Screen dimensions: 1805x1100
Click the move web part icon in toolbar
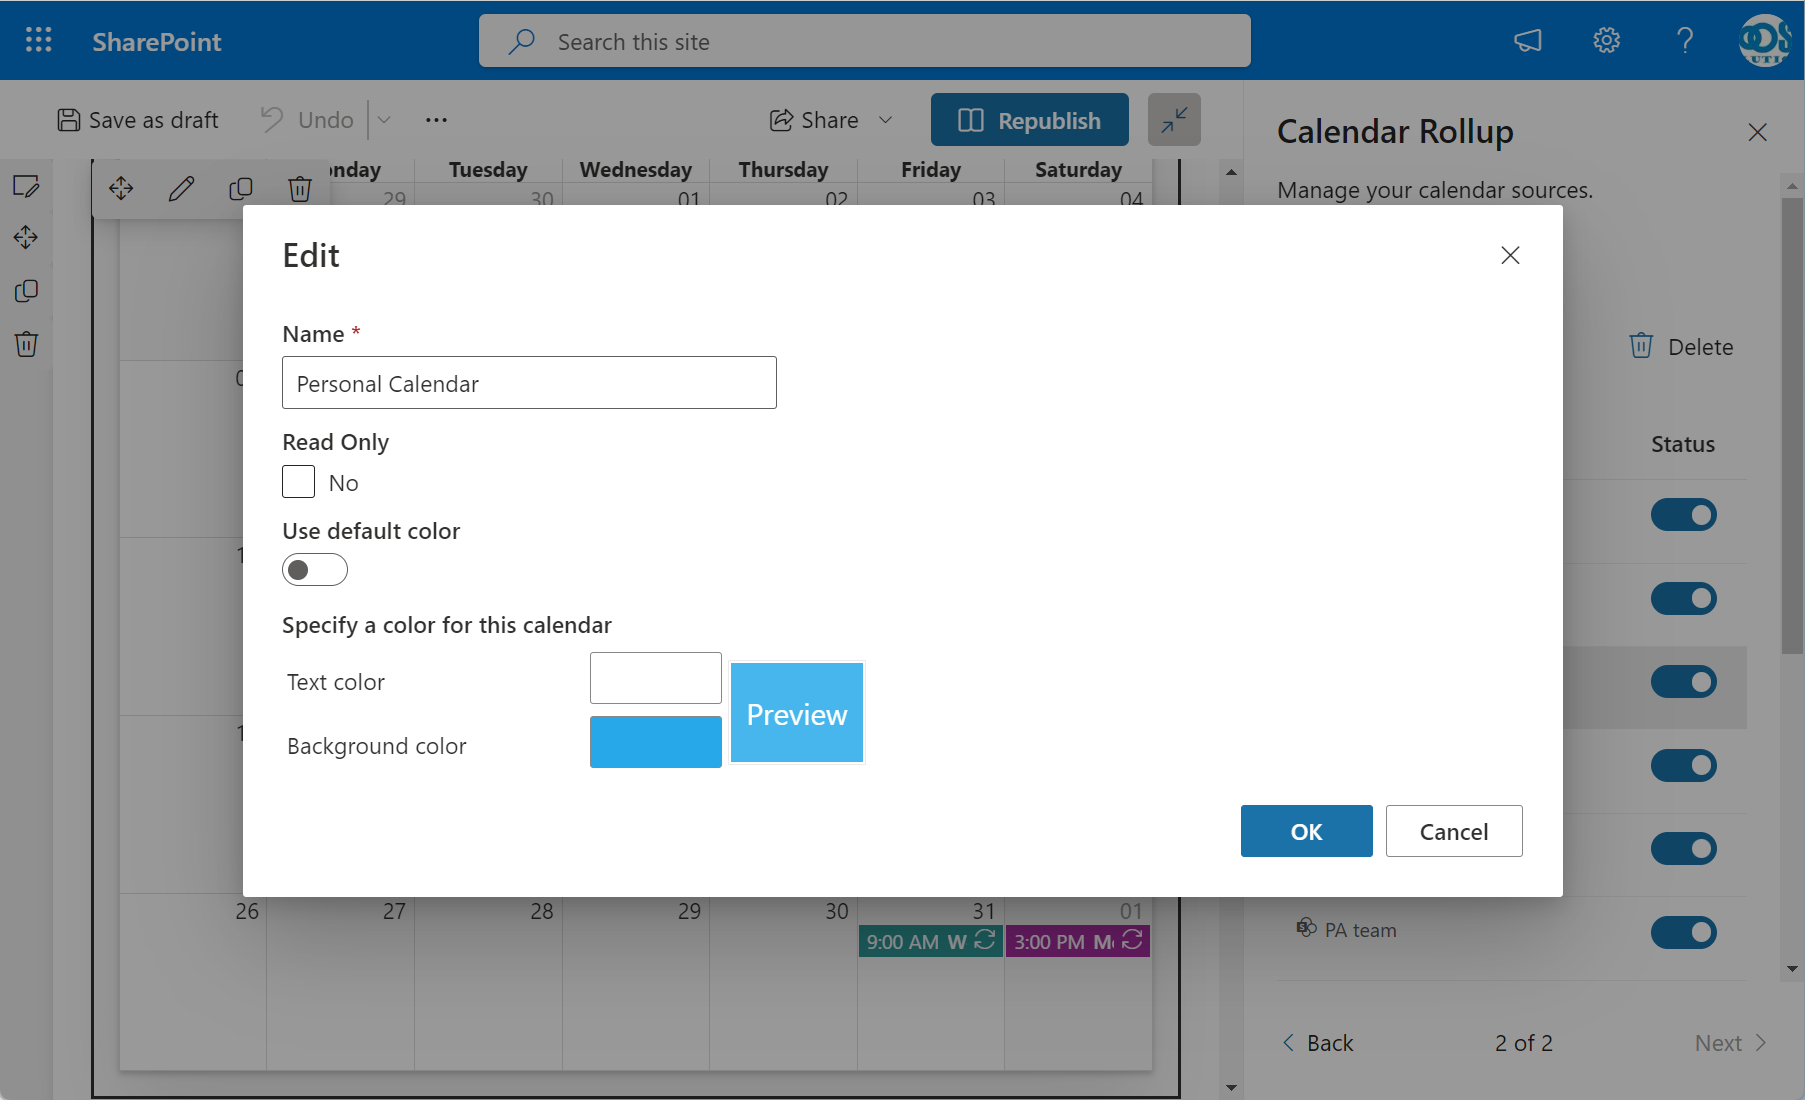point(121,189)
